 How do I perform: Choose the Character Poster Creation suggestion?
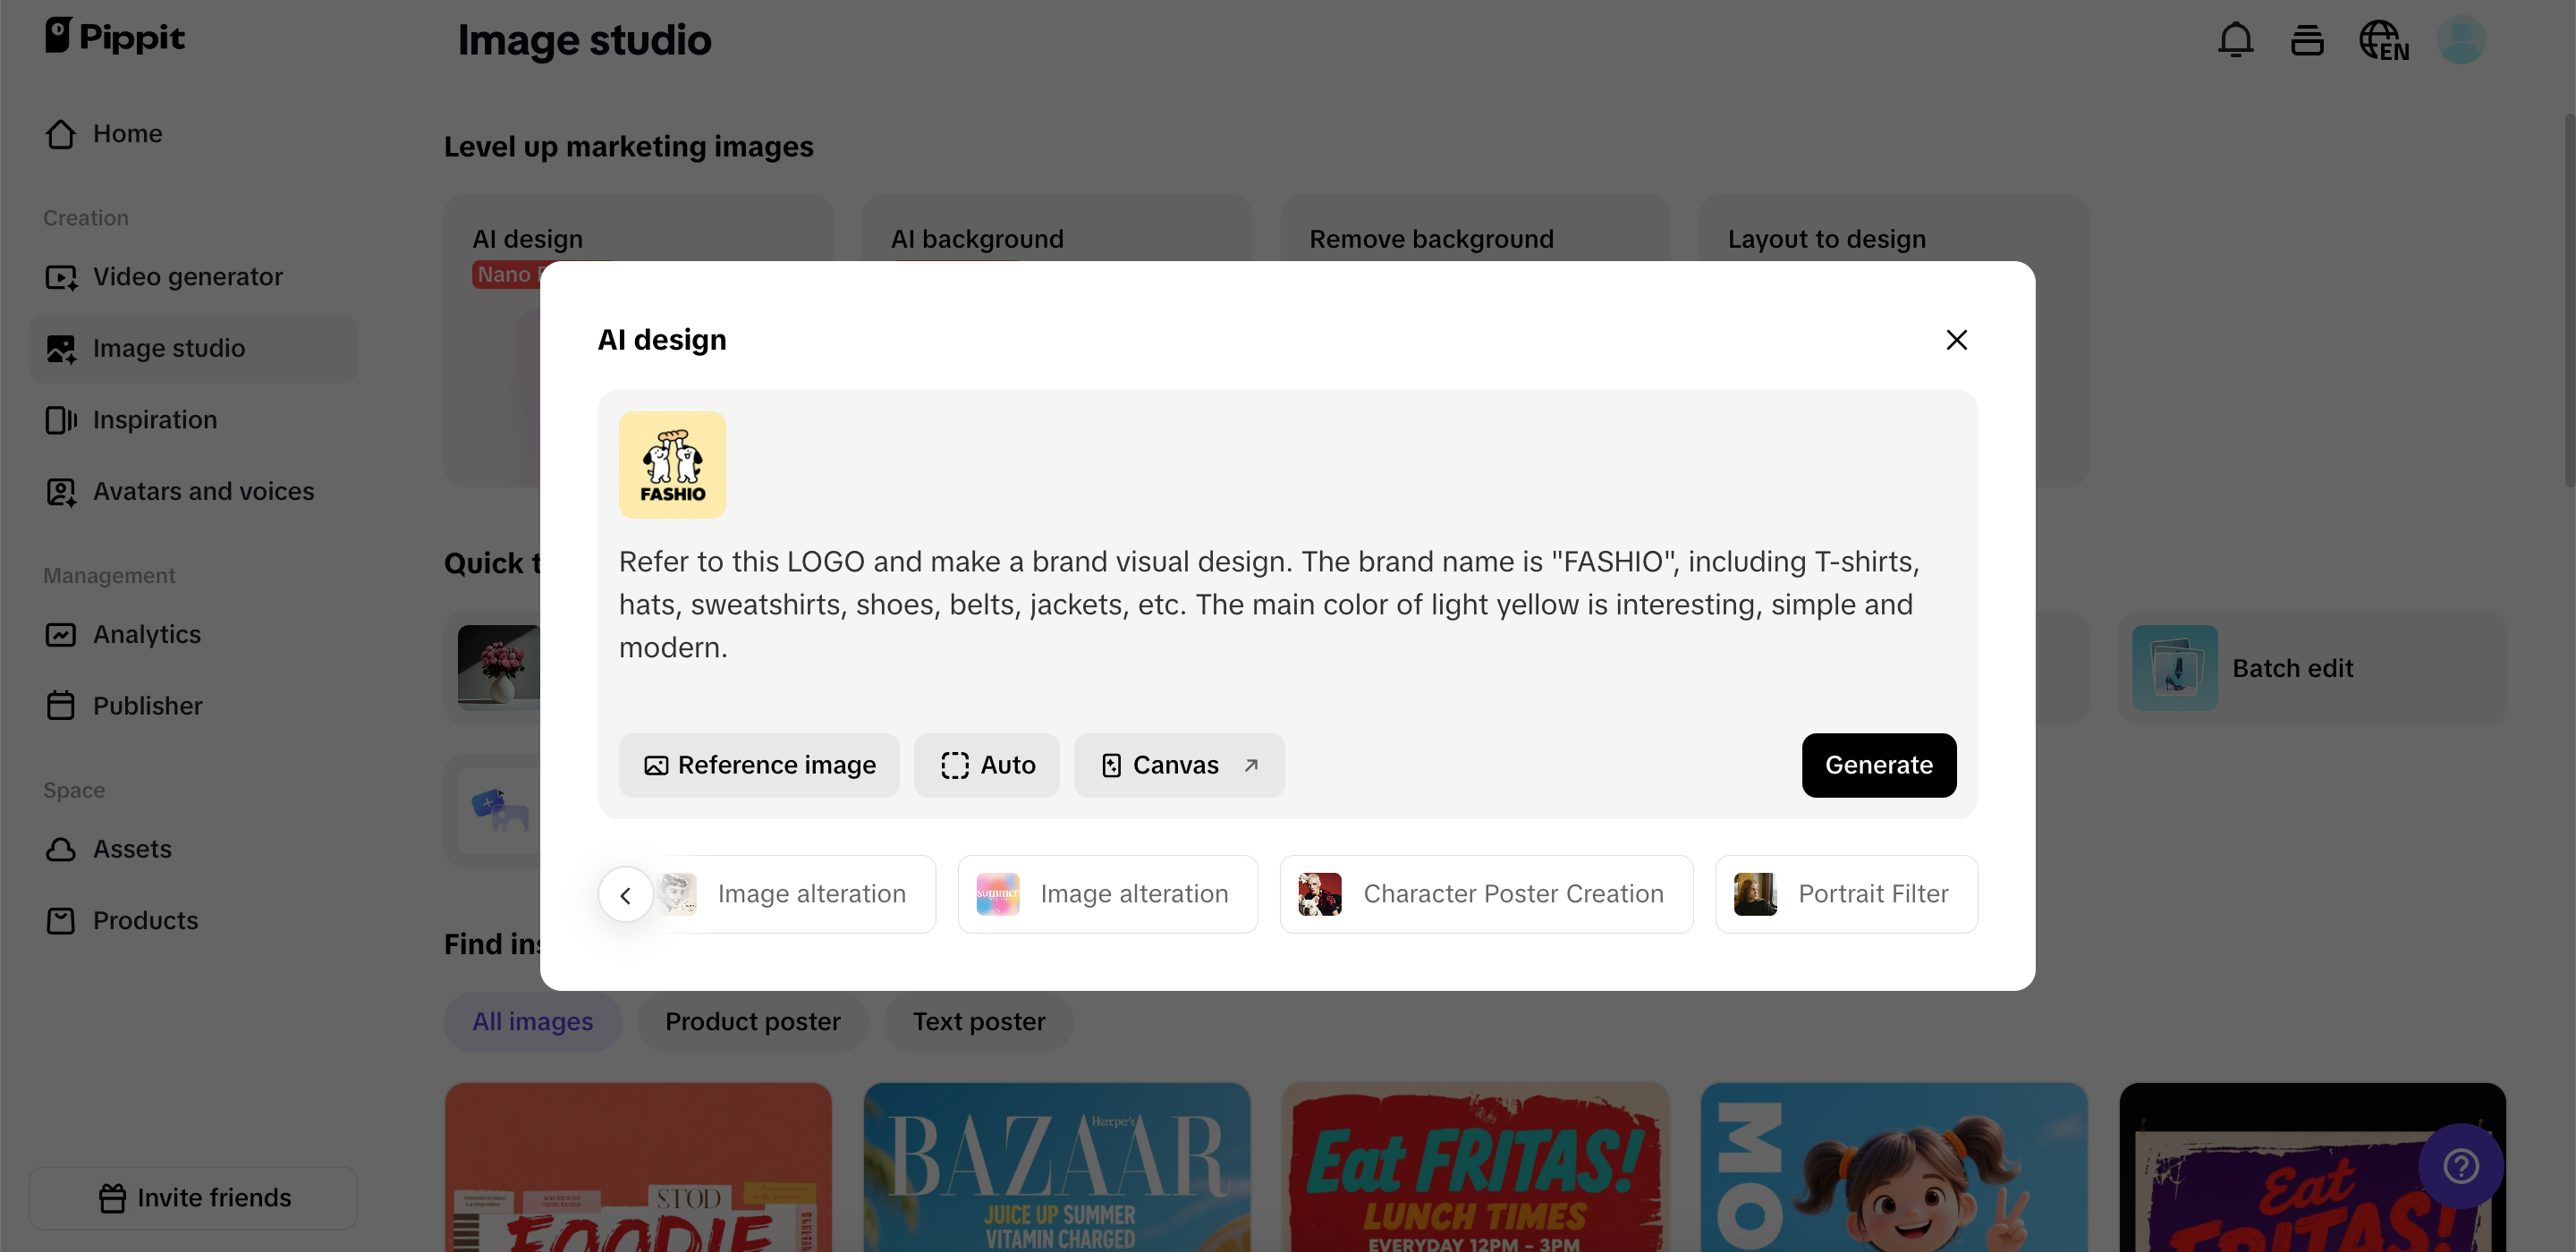point(1486,894)
